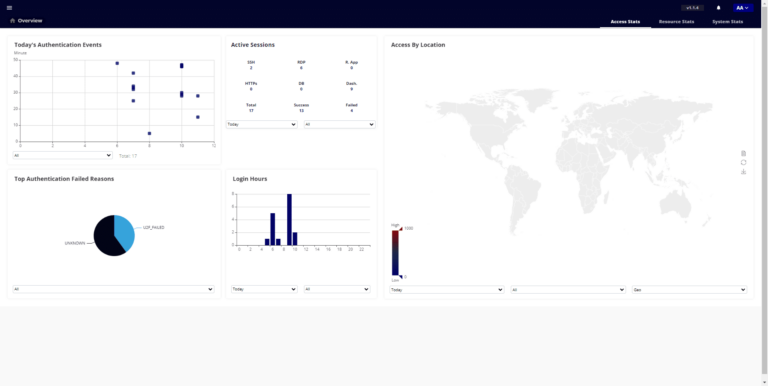Click the Total sessions value

coord(251,111)
